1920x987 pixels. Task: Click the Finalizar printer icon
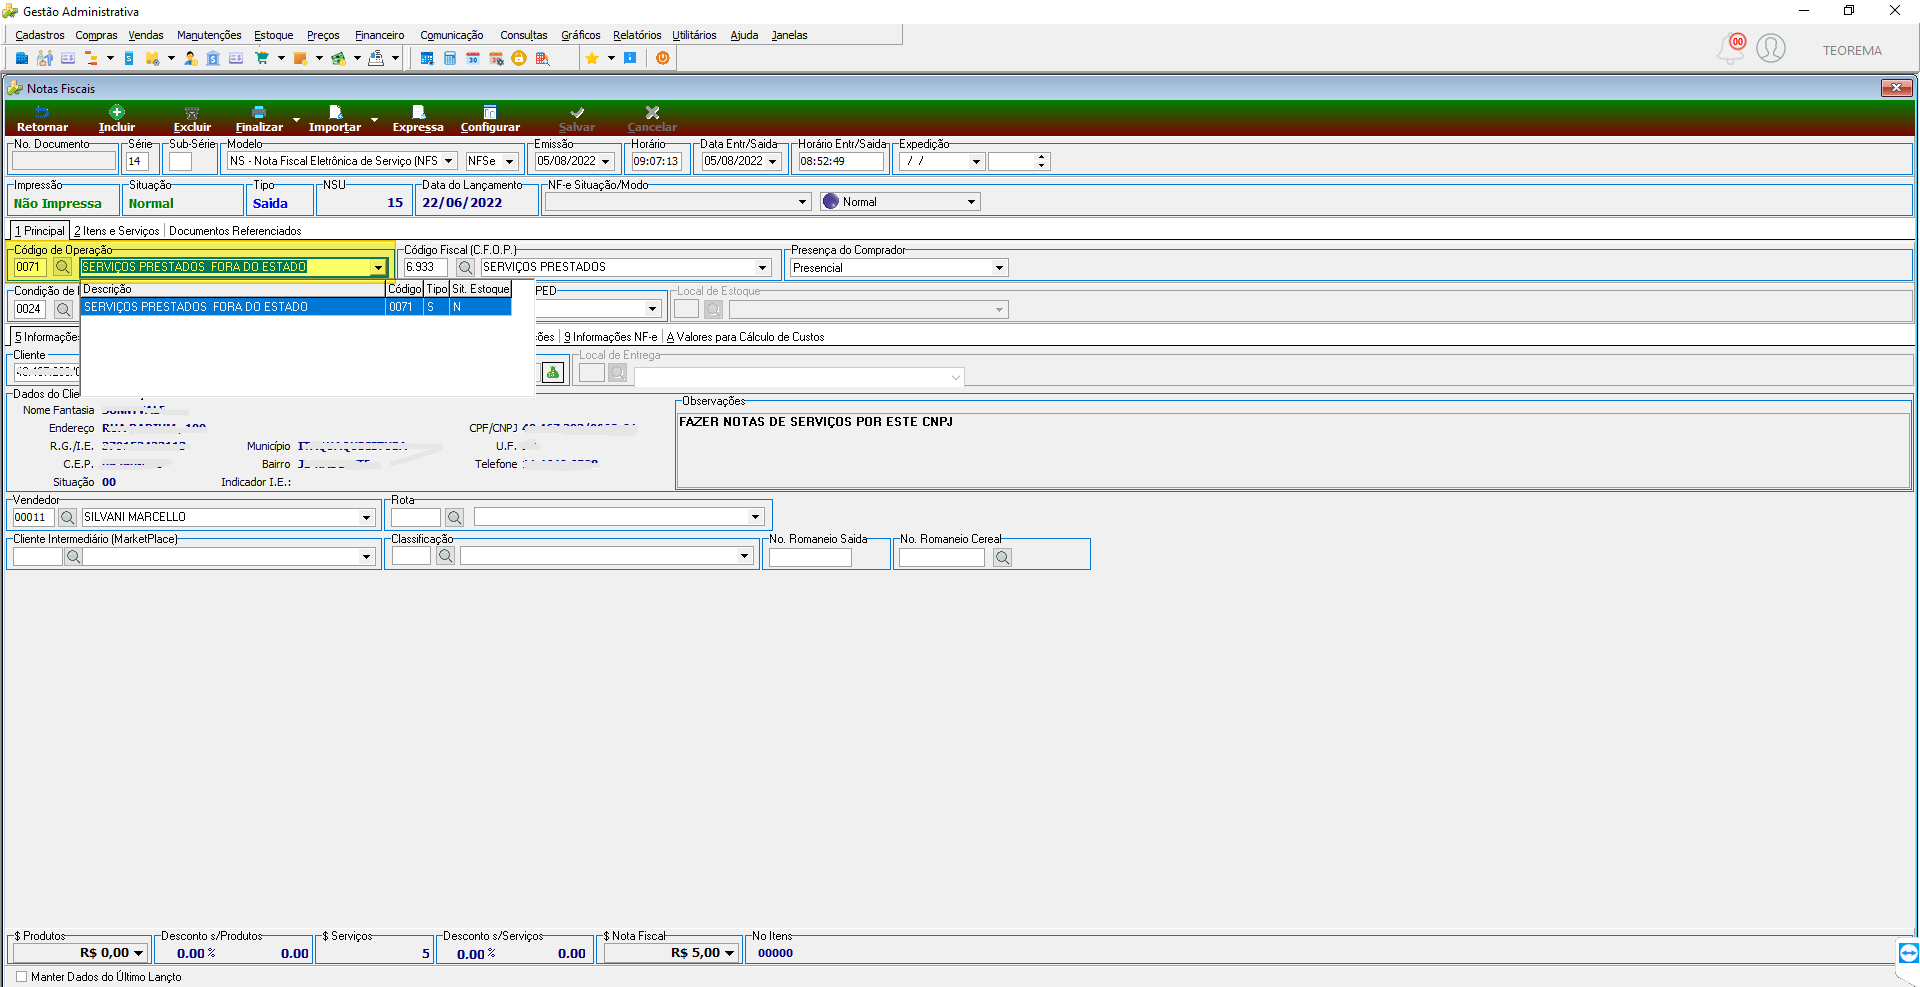(259, 112)
